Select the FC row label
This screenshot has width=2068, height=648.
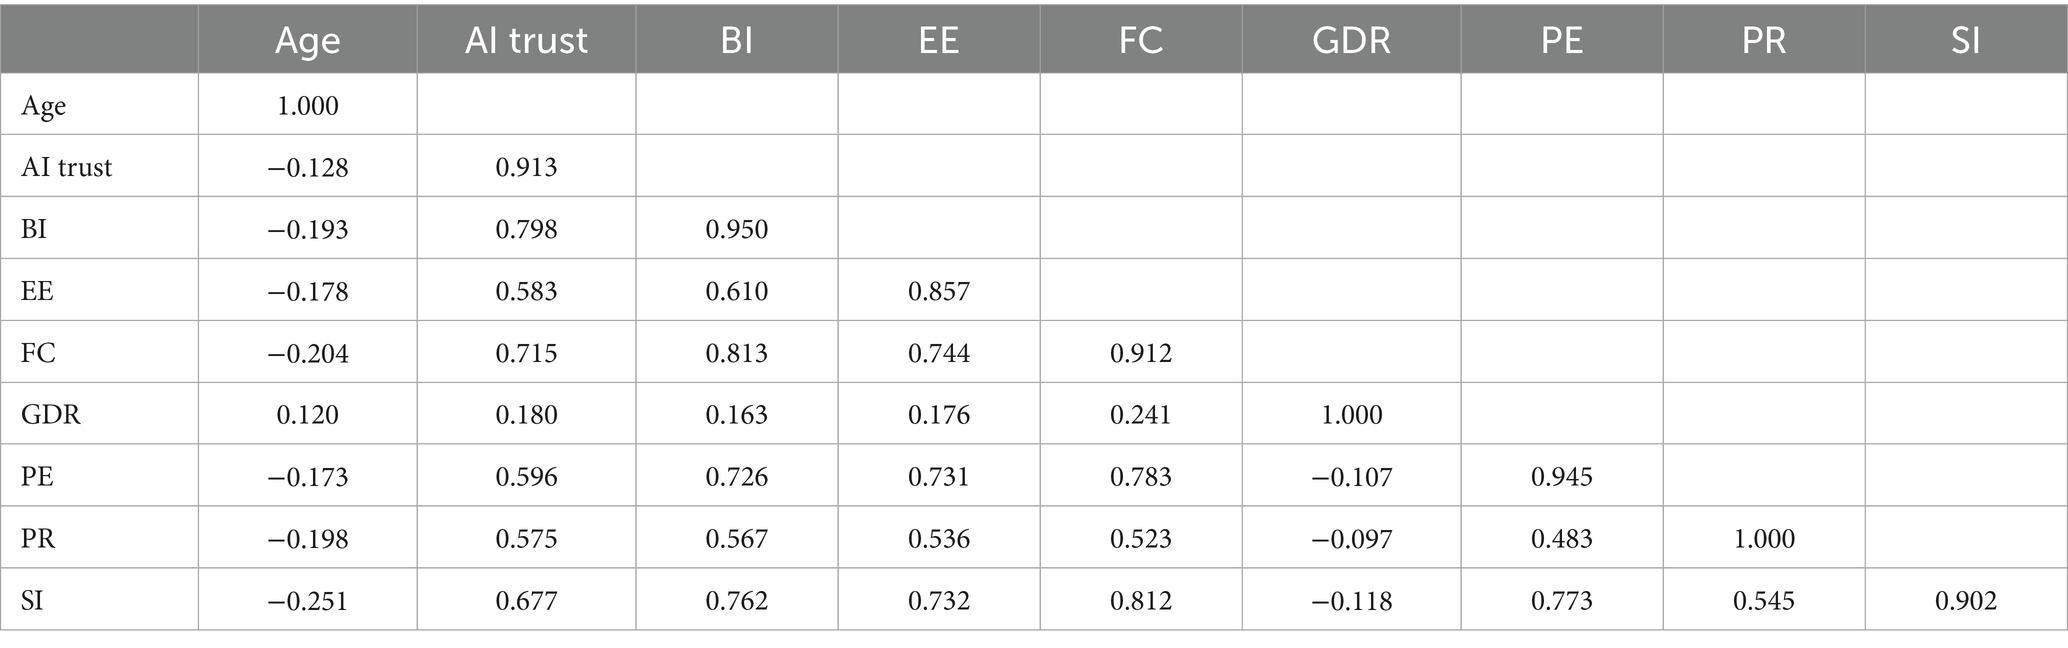(x=38, y=353)
